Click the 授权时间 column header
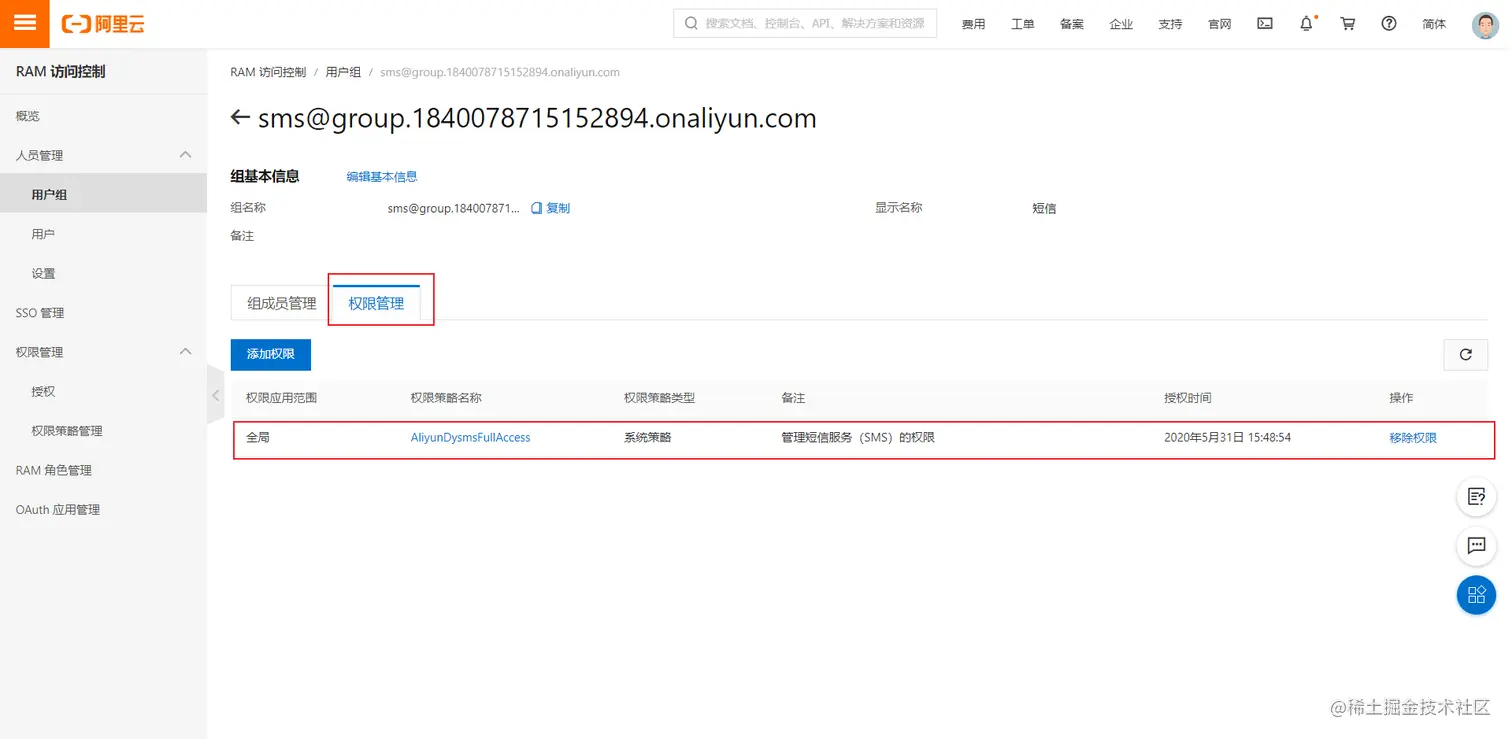The height and width of the screenshot is (739, 1512). 1188,398
